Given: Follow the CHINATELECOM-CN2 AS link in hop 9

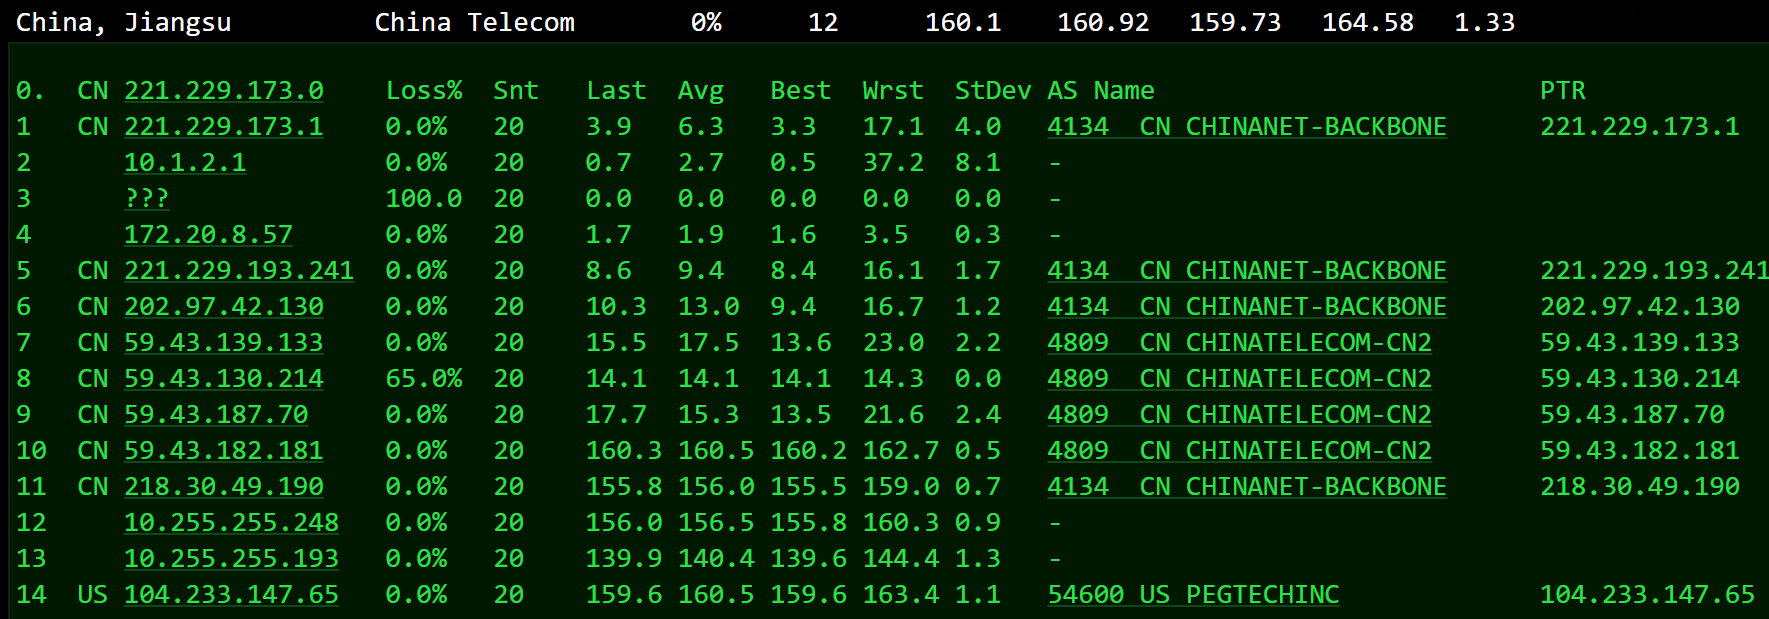Looking at the screenshot, I should tap(1240, 415).
